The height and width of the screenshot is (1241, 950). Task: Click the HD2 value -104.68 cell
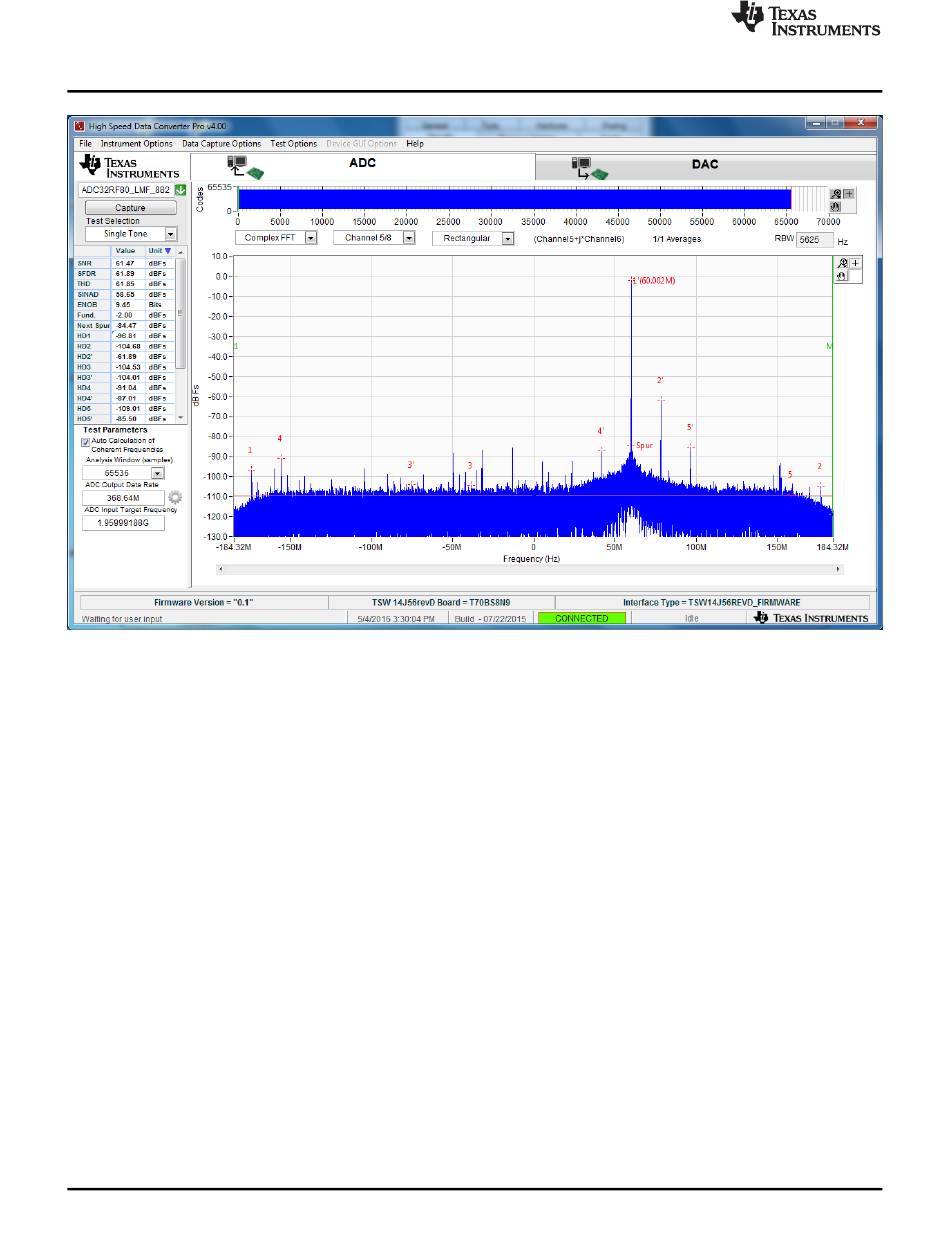[x=128, y=346]
